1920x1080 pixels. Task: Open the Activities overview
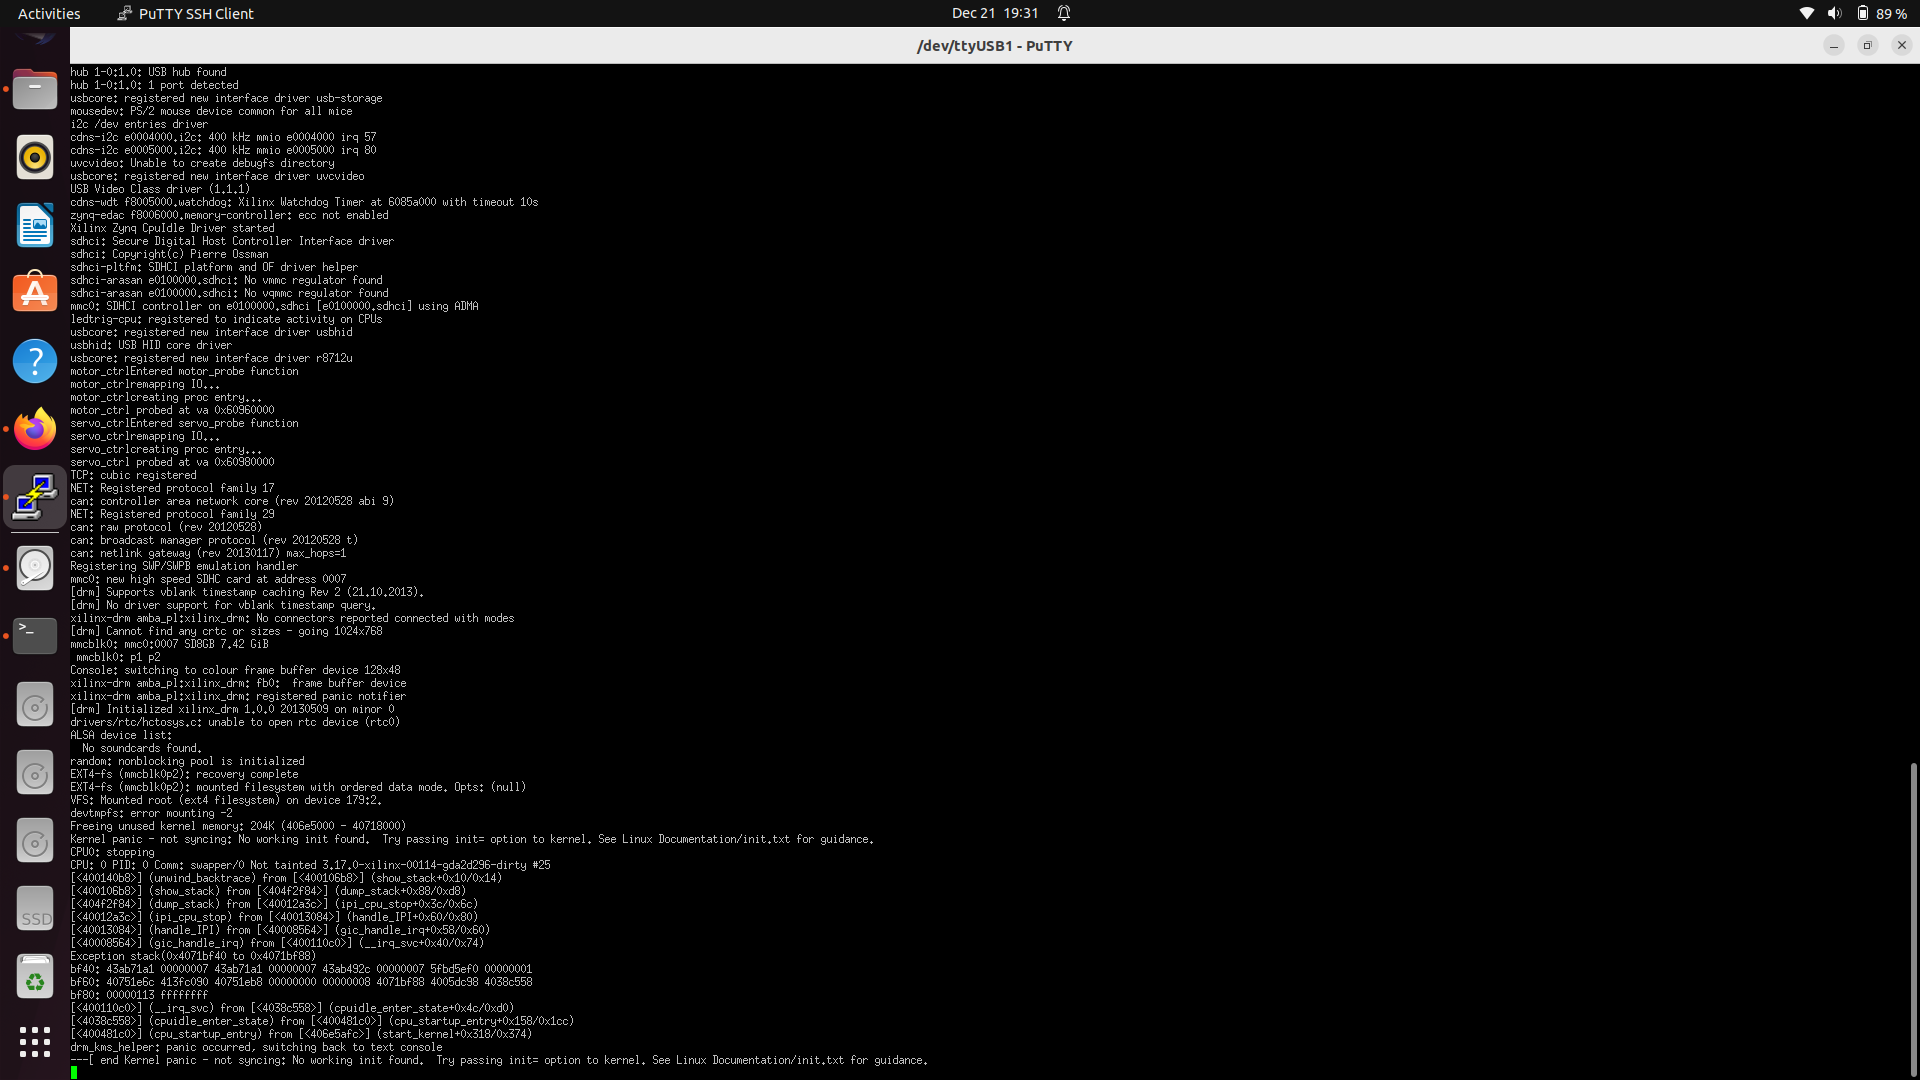click(48, 13)
